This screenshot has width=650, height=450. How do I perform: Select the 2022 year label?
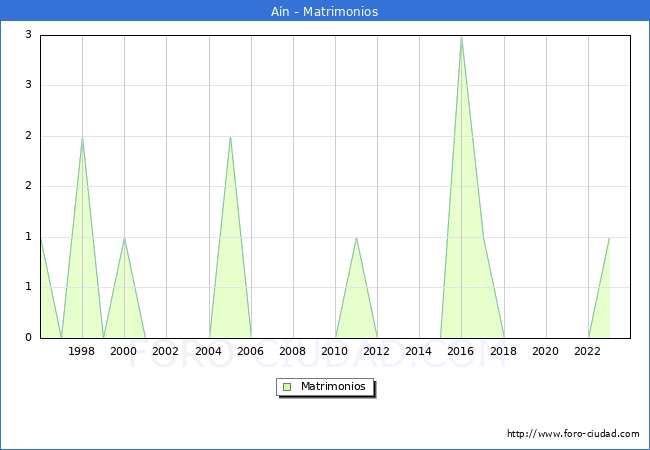[588, 351]
